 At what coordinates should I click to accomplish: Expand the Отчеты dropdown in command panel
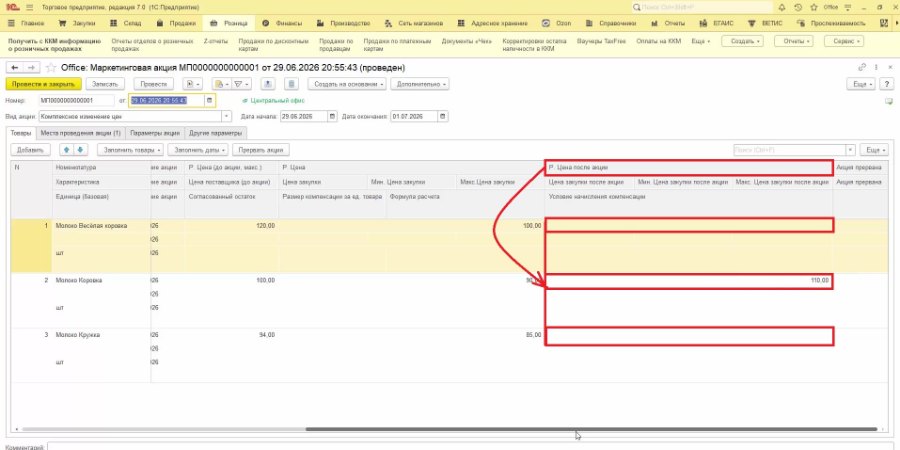coord(794,41)
